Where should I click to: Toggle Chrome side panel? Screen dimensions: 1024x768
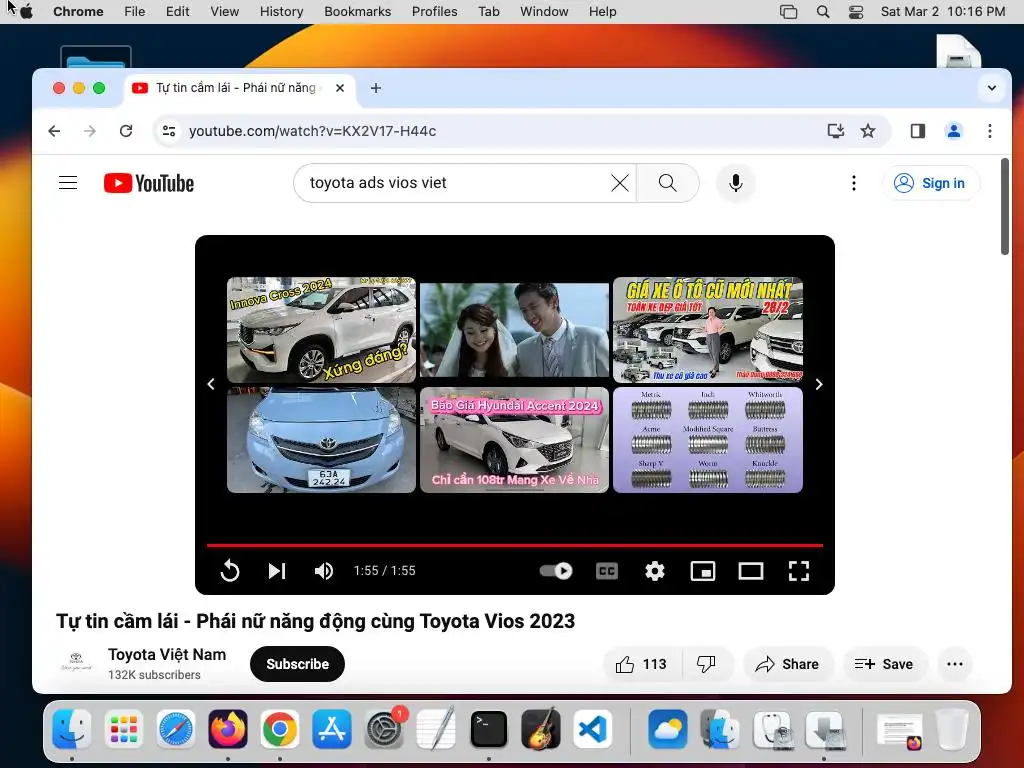(x=918, y=131)
